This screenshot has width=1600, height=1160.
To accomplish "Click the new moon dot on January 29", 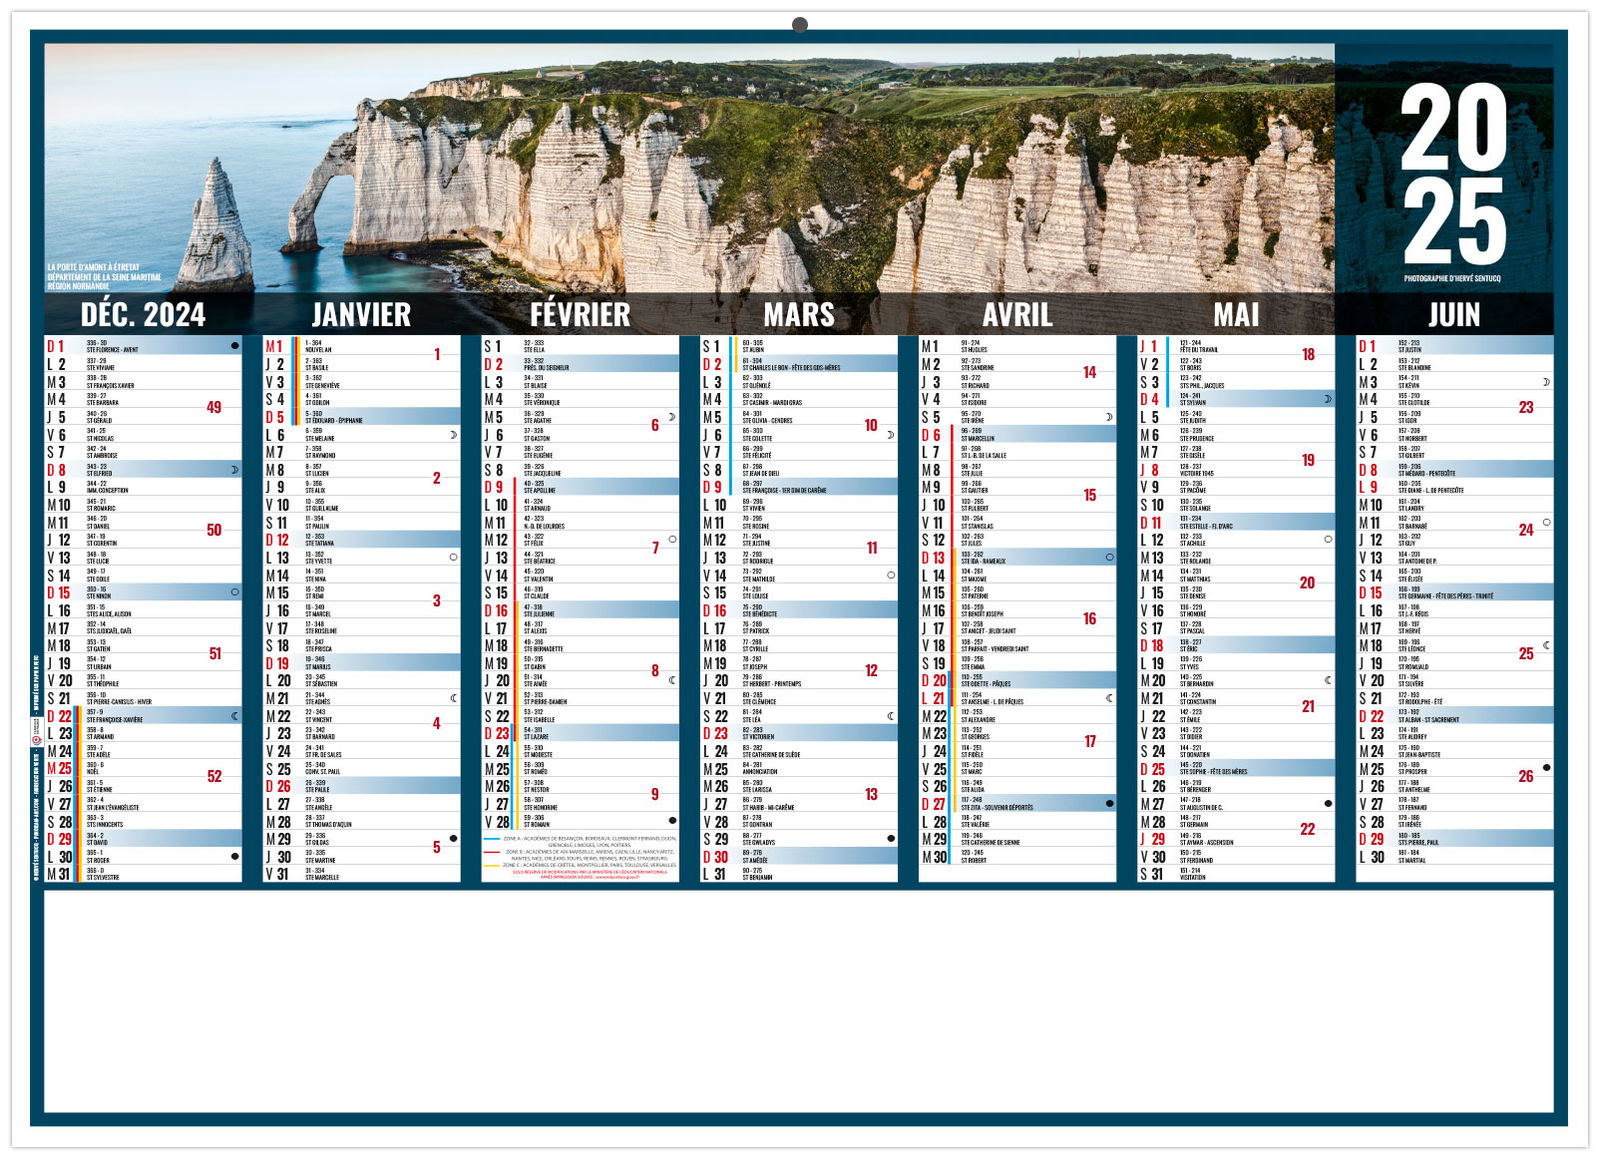I will click(x=454, y=839).
